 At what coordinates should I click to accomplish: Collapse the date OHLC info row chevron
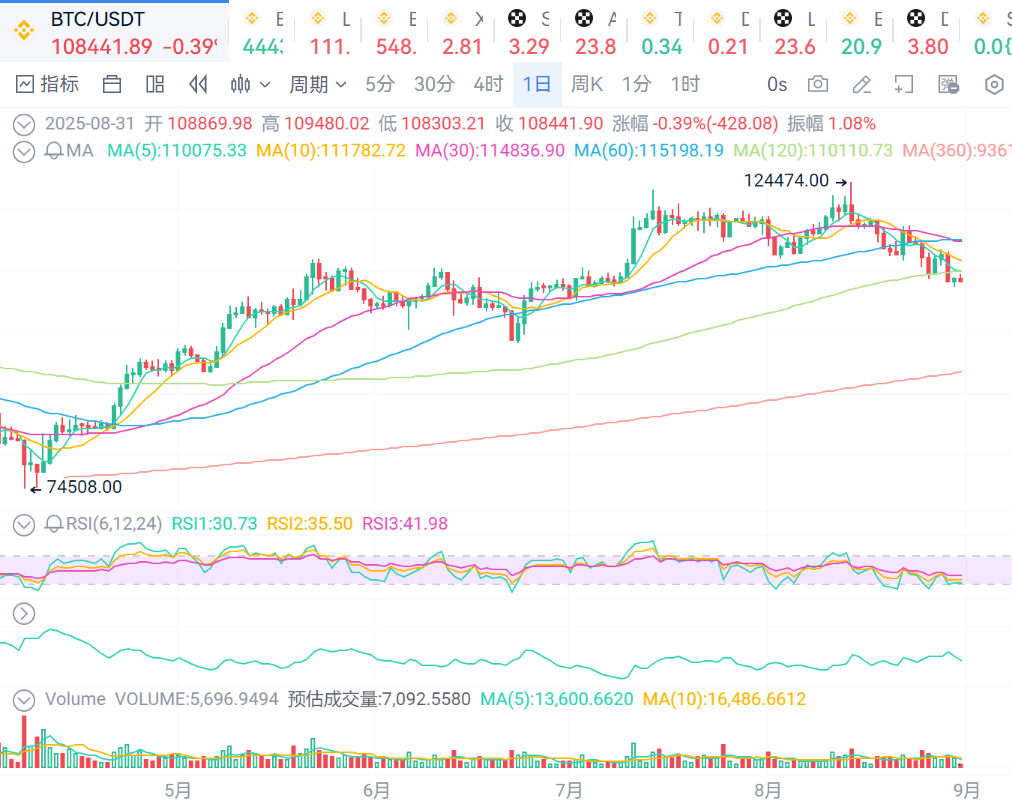24,124
